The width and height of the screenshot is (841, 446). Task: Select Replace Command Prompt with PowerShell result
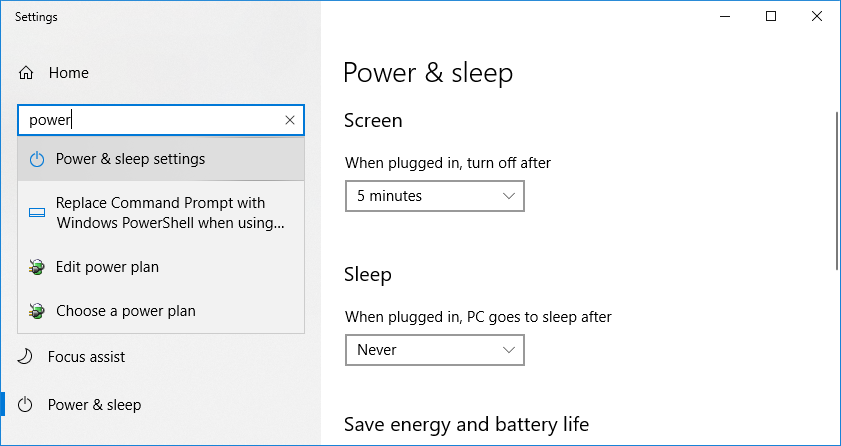(170, 213)
